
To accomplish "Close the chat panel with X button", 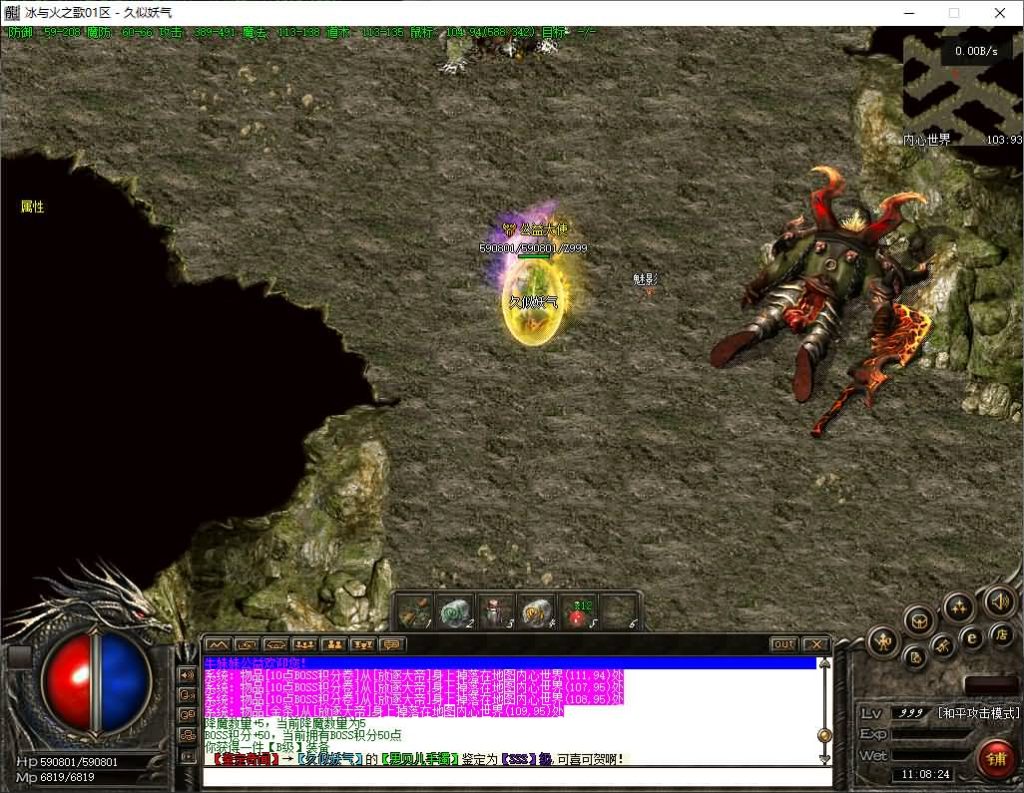I will click(816, 644).
